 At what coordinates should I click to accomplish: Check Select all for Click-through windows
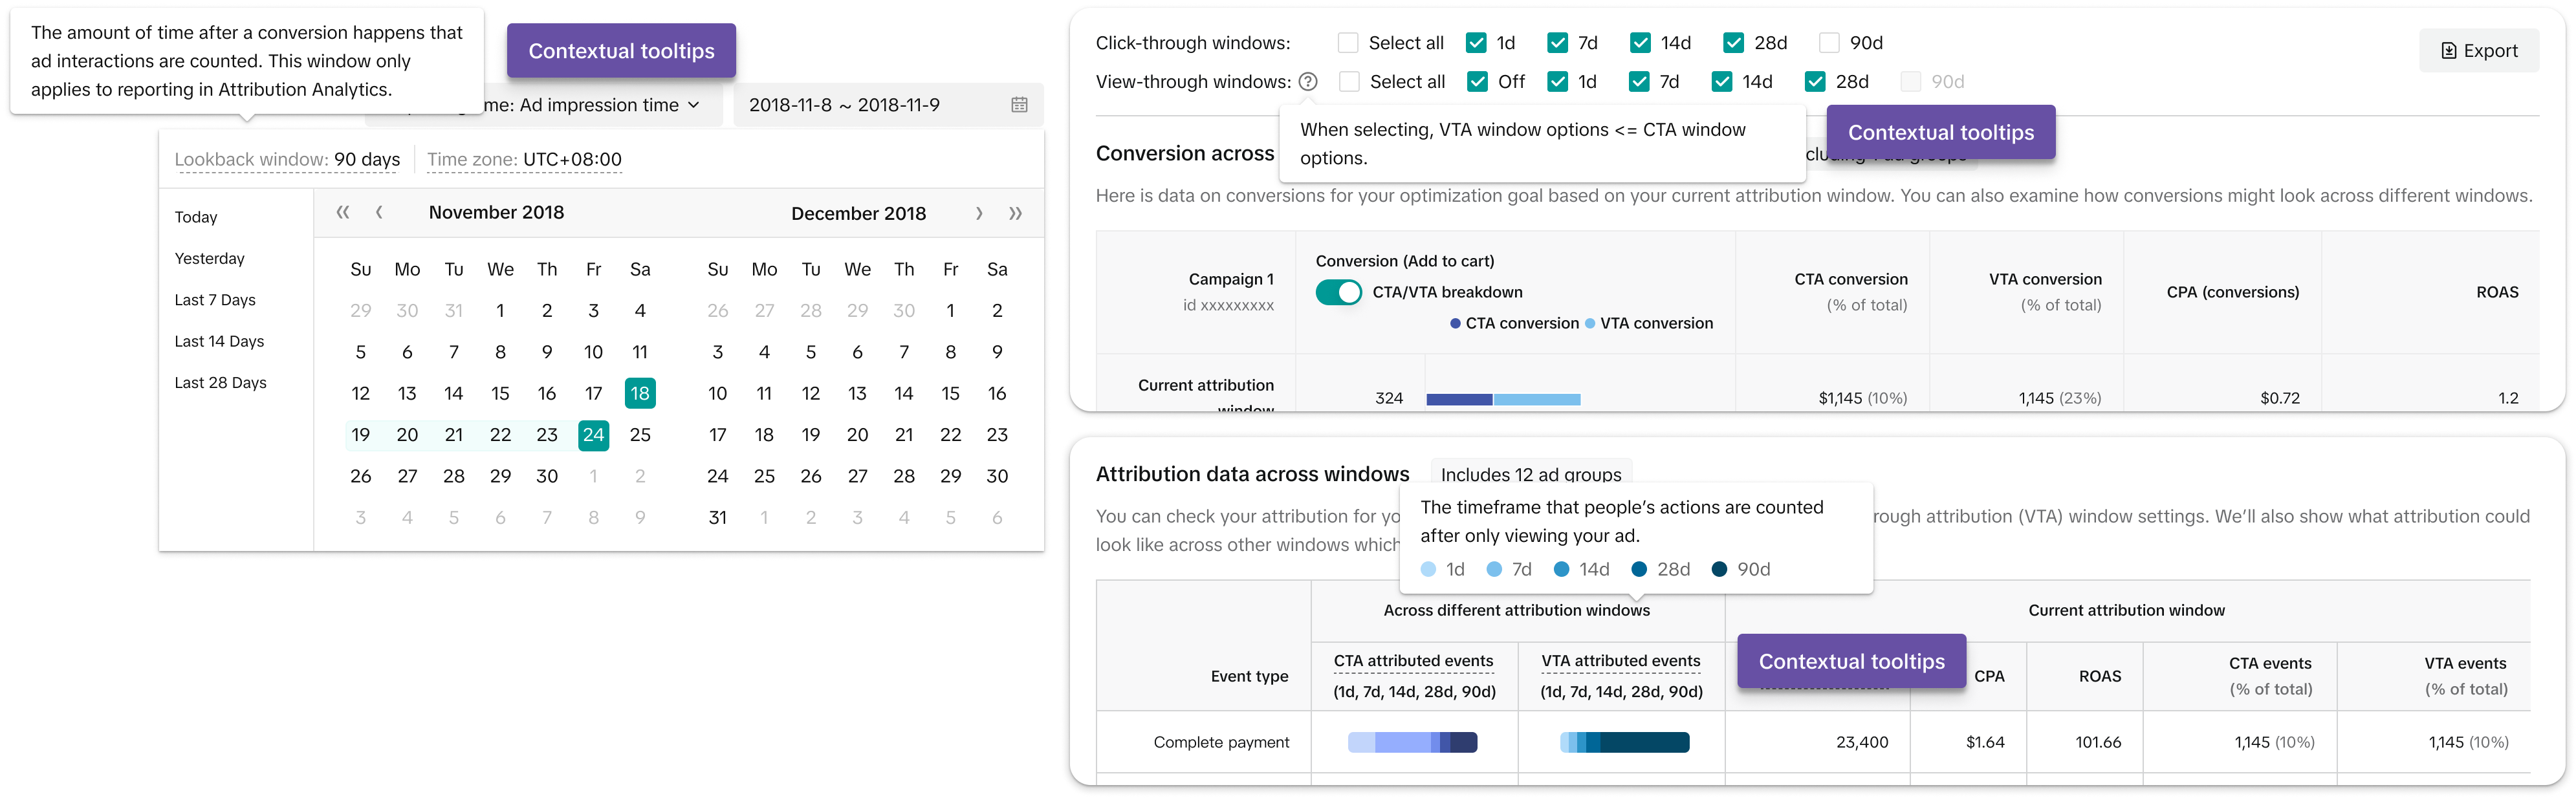coord(1348,43)
